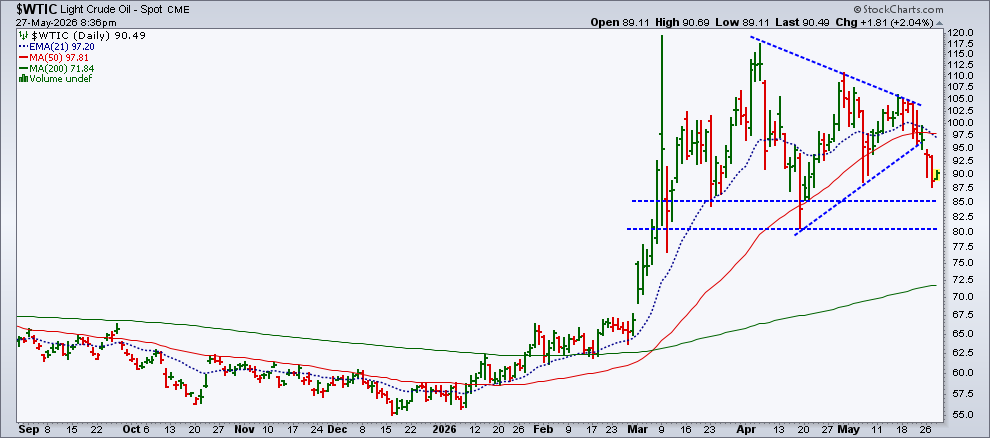Click the Apr label on date axis

(747, 429)
